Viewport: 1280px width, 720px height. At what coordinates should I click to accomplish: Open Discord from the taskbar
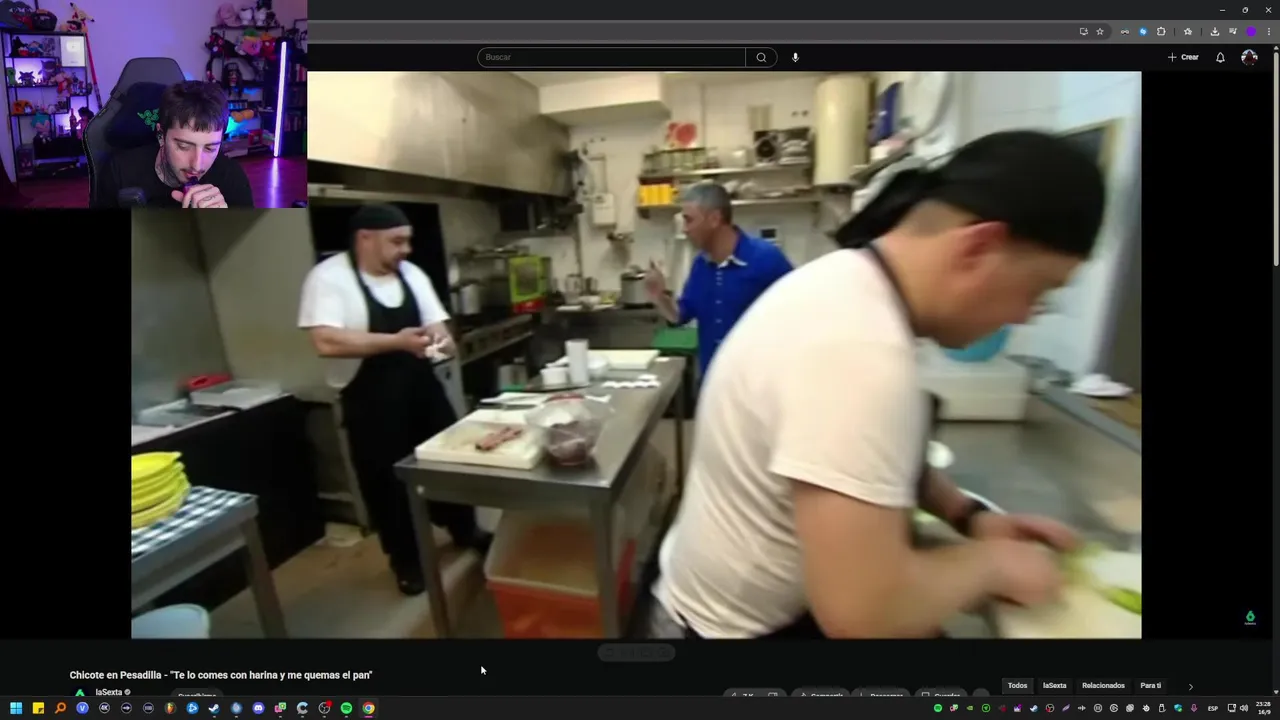[x=258, y=708]
